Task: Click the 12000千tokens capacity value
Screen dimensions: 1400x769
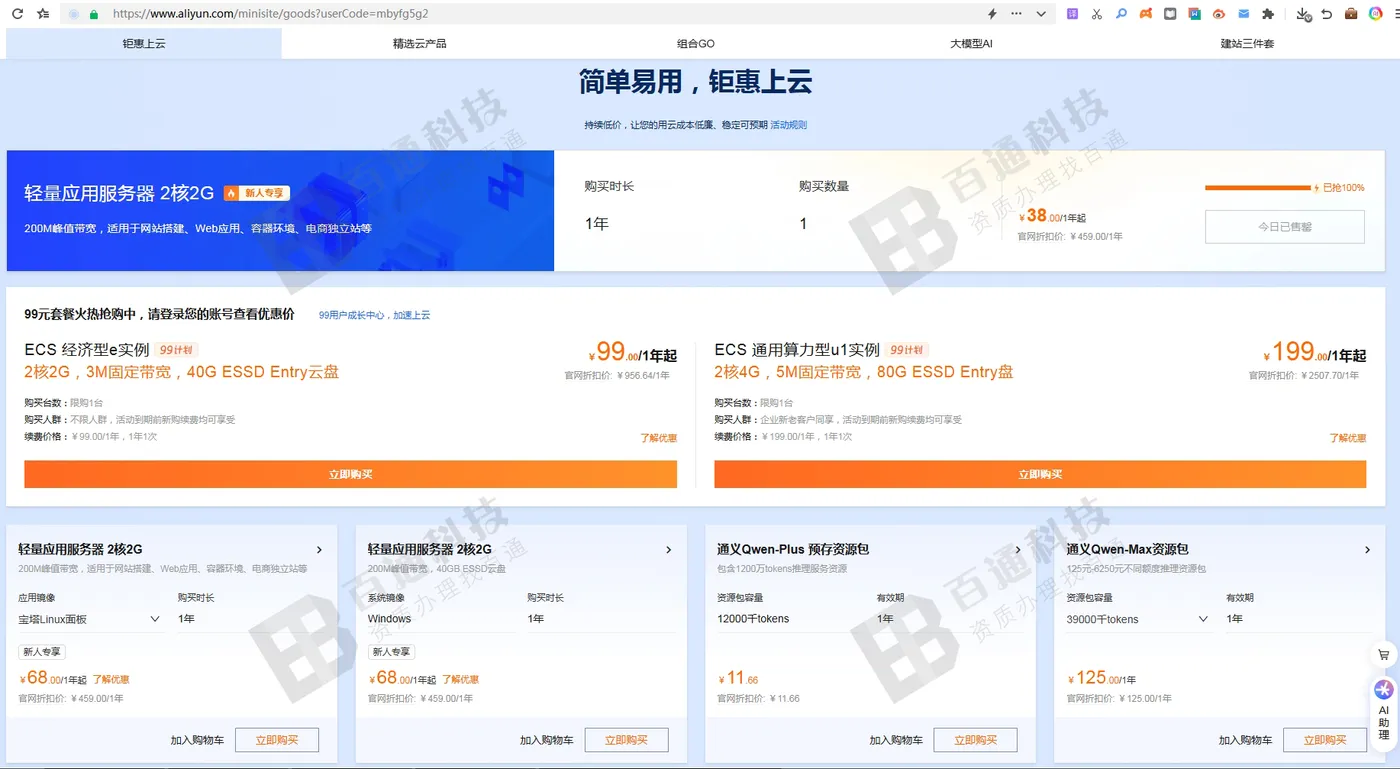Action: pos(753,619)
